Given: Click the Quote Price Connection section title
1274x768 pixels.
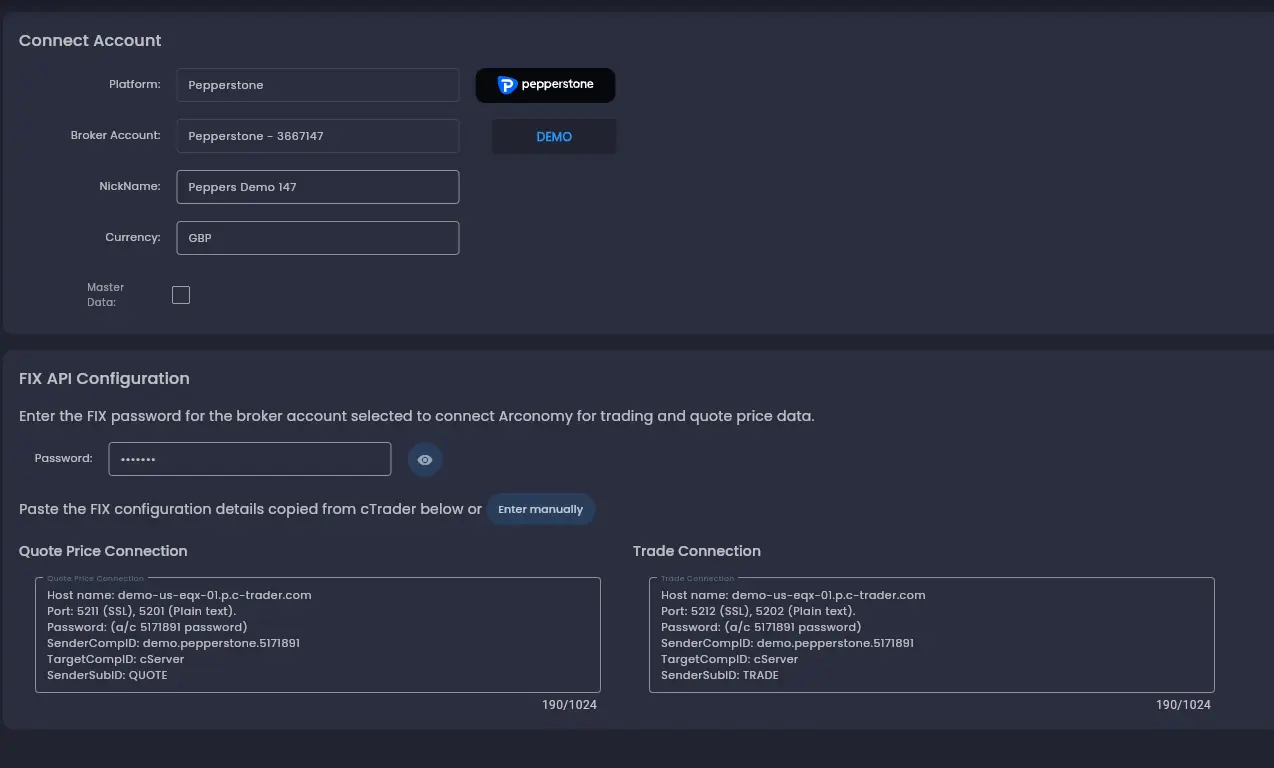Looking at the screenshot, I should point(103,551).
